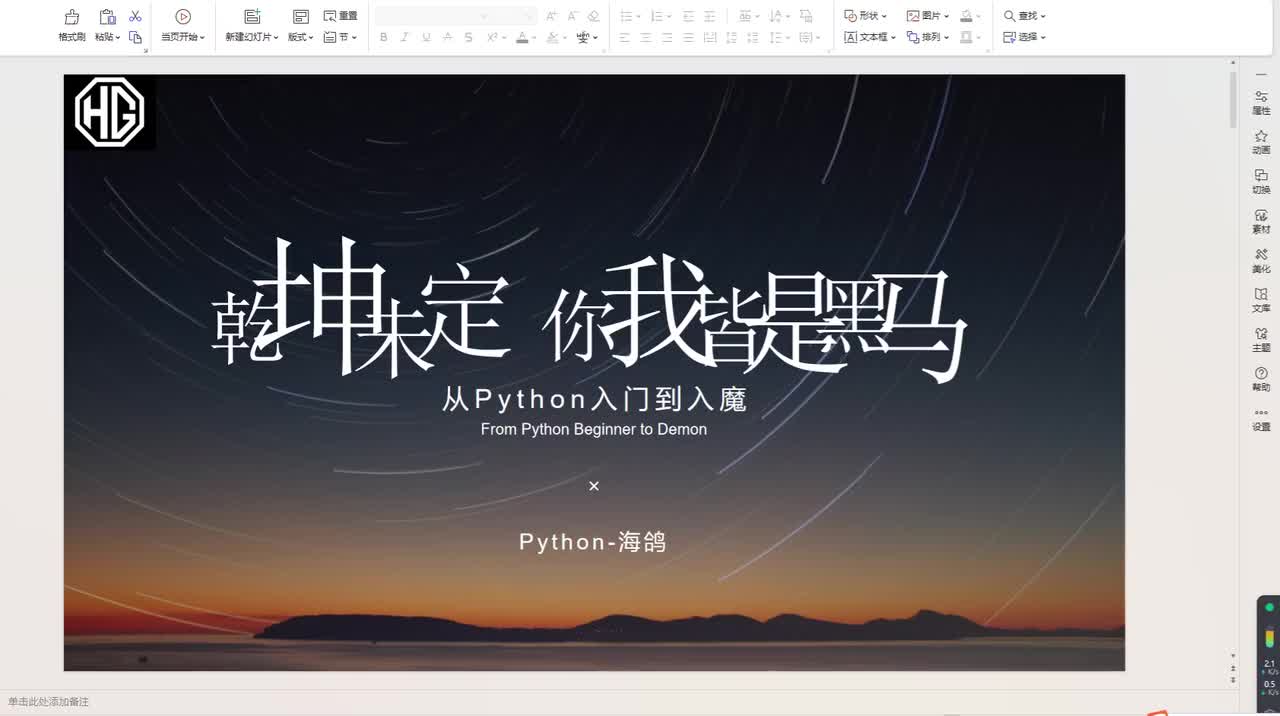The height and width of the screenshot is (716, 1280).
Task: Toggle center text alignment
Action: [646, 37]
